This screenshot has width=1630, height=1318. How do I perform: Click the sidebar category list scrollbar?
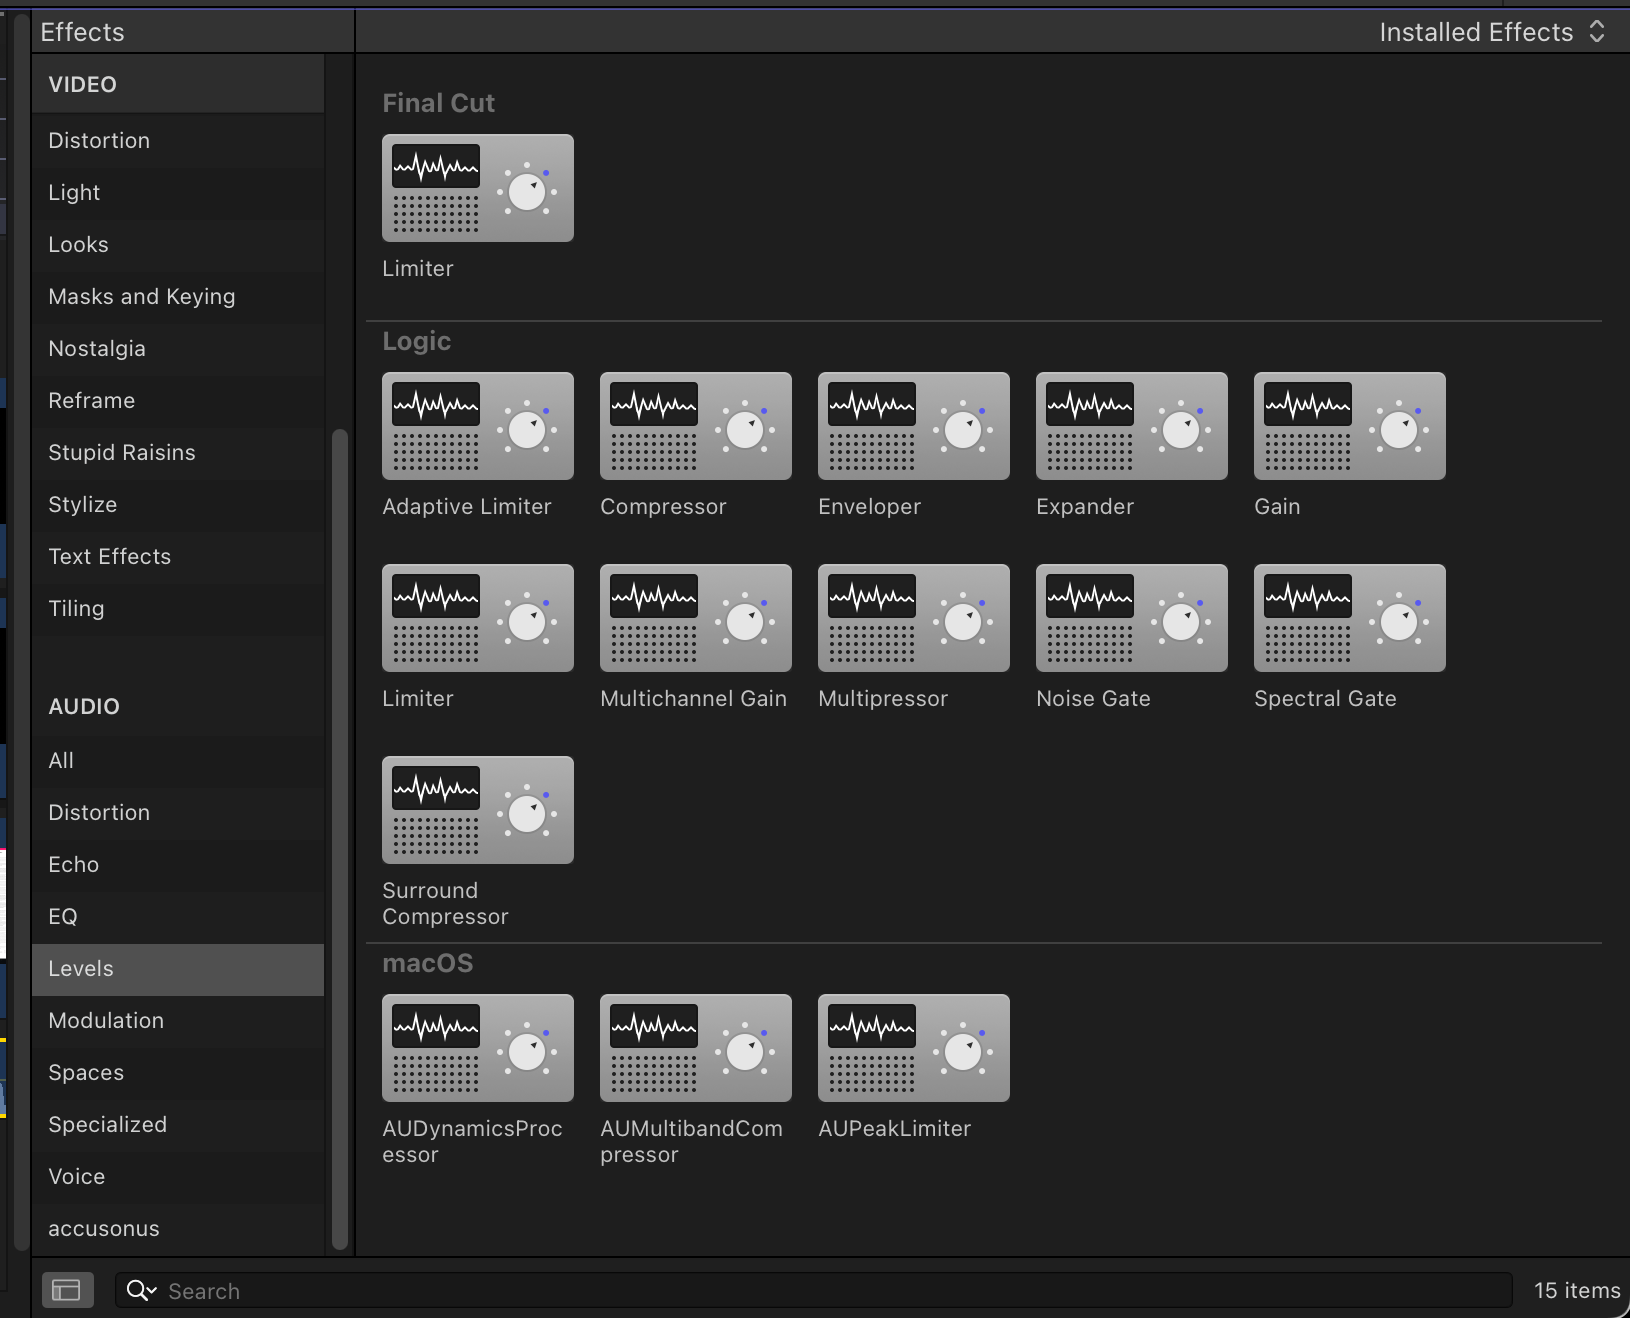[x=340, y=840]
